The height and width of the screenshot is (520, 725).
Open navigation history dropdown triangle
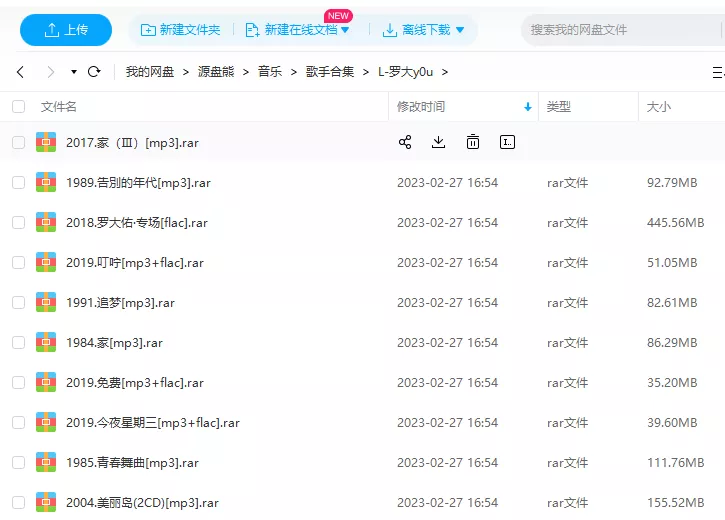(73, 72)
